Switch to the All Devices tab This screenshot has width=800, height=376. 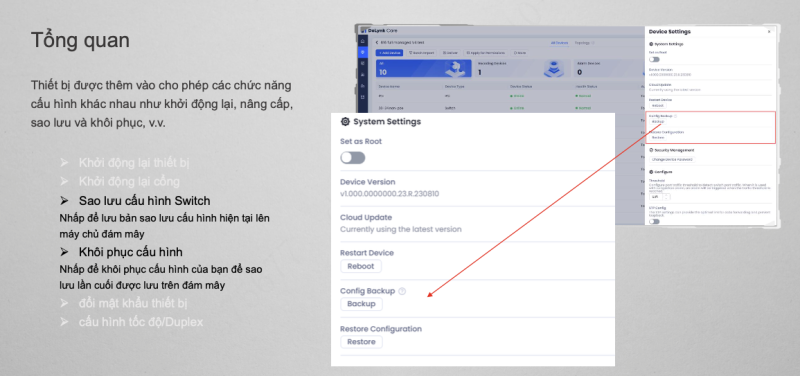point(559,43)
